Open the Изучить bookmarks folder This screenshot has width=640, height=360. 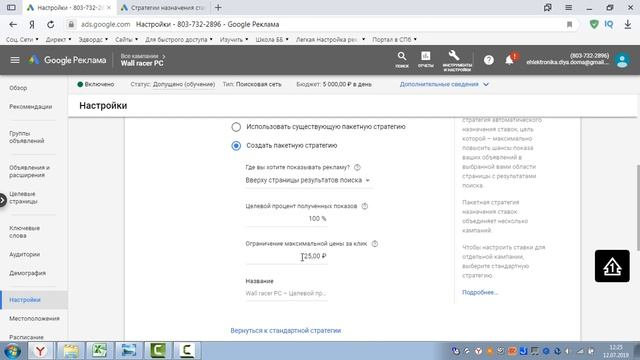pyautogui.click(x=234, y=40)
